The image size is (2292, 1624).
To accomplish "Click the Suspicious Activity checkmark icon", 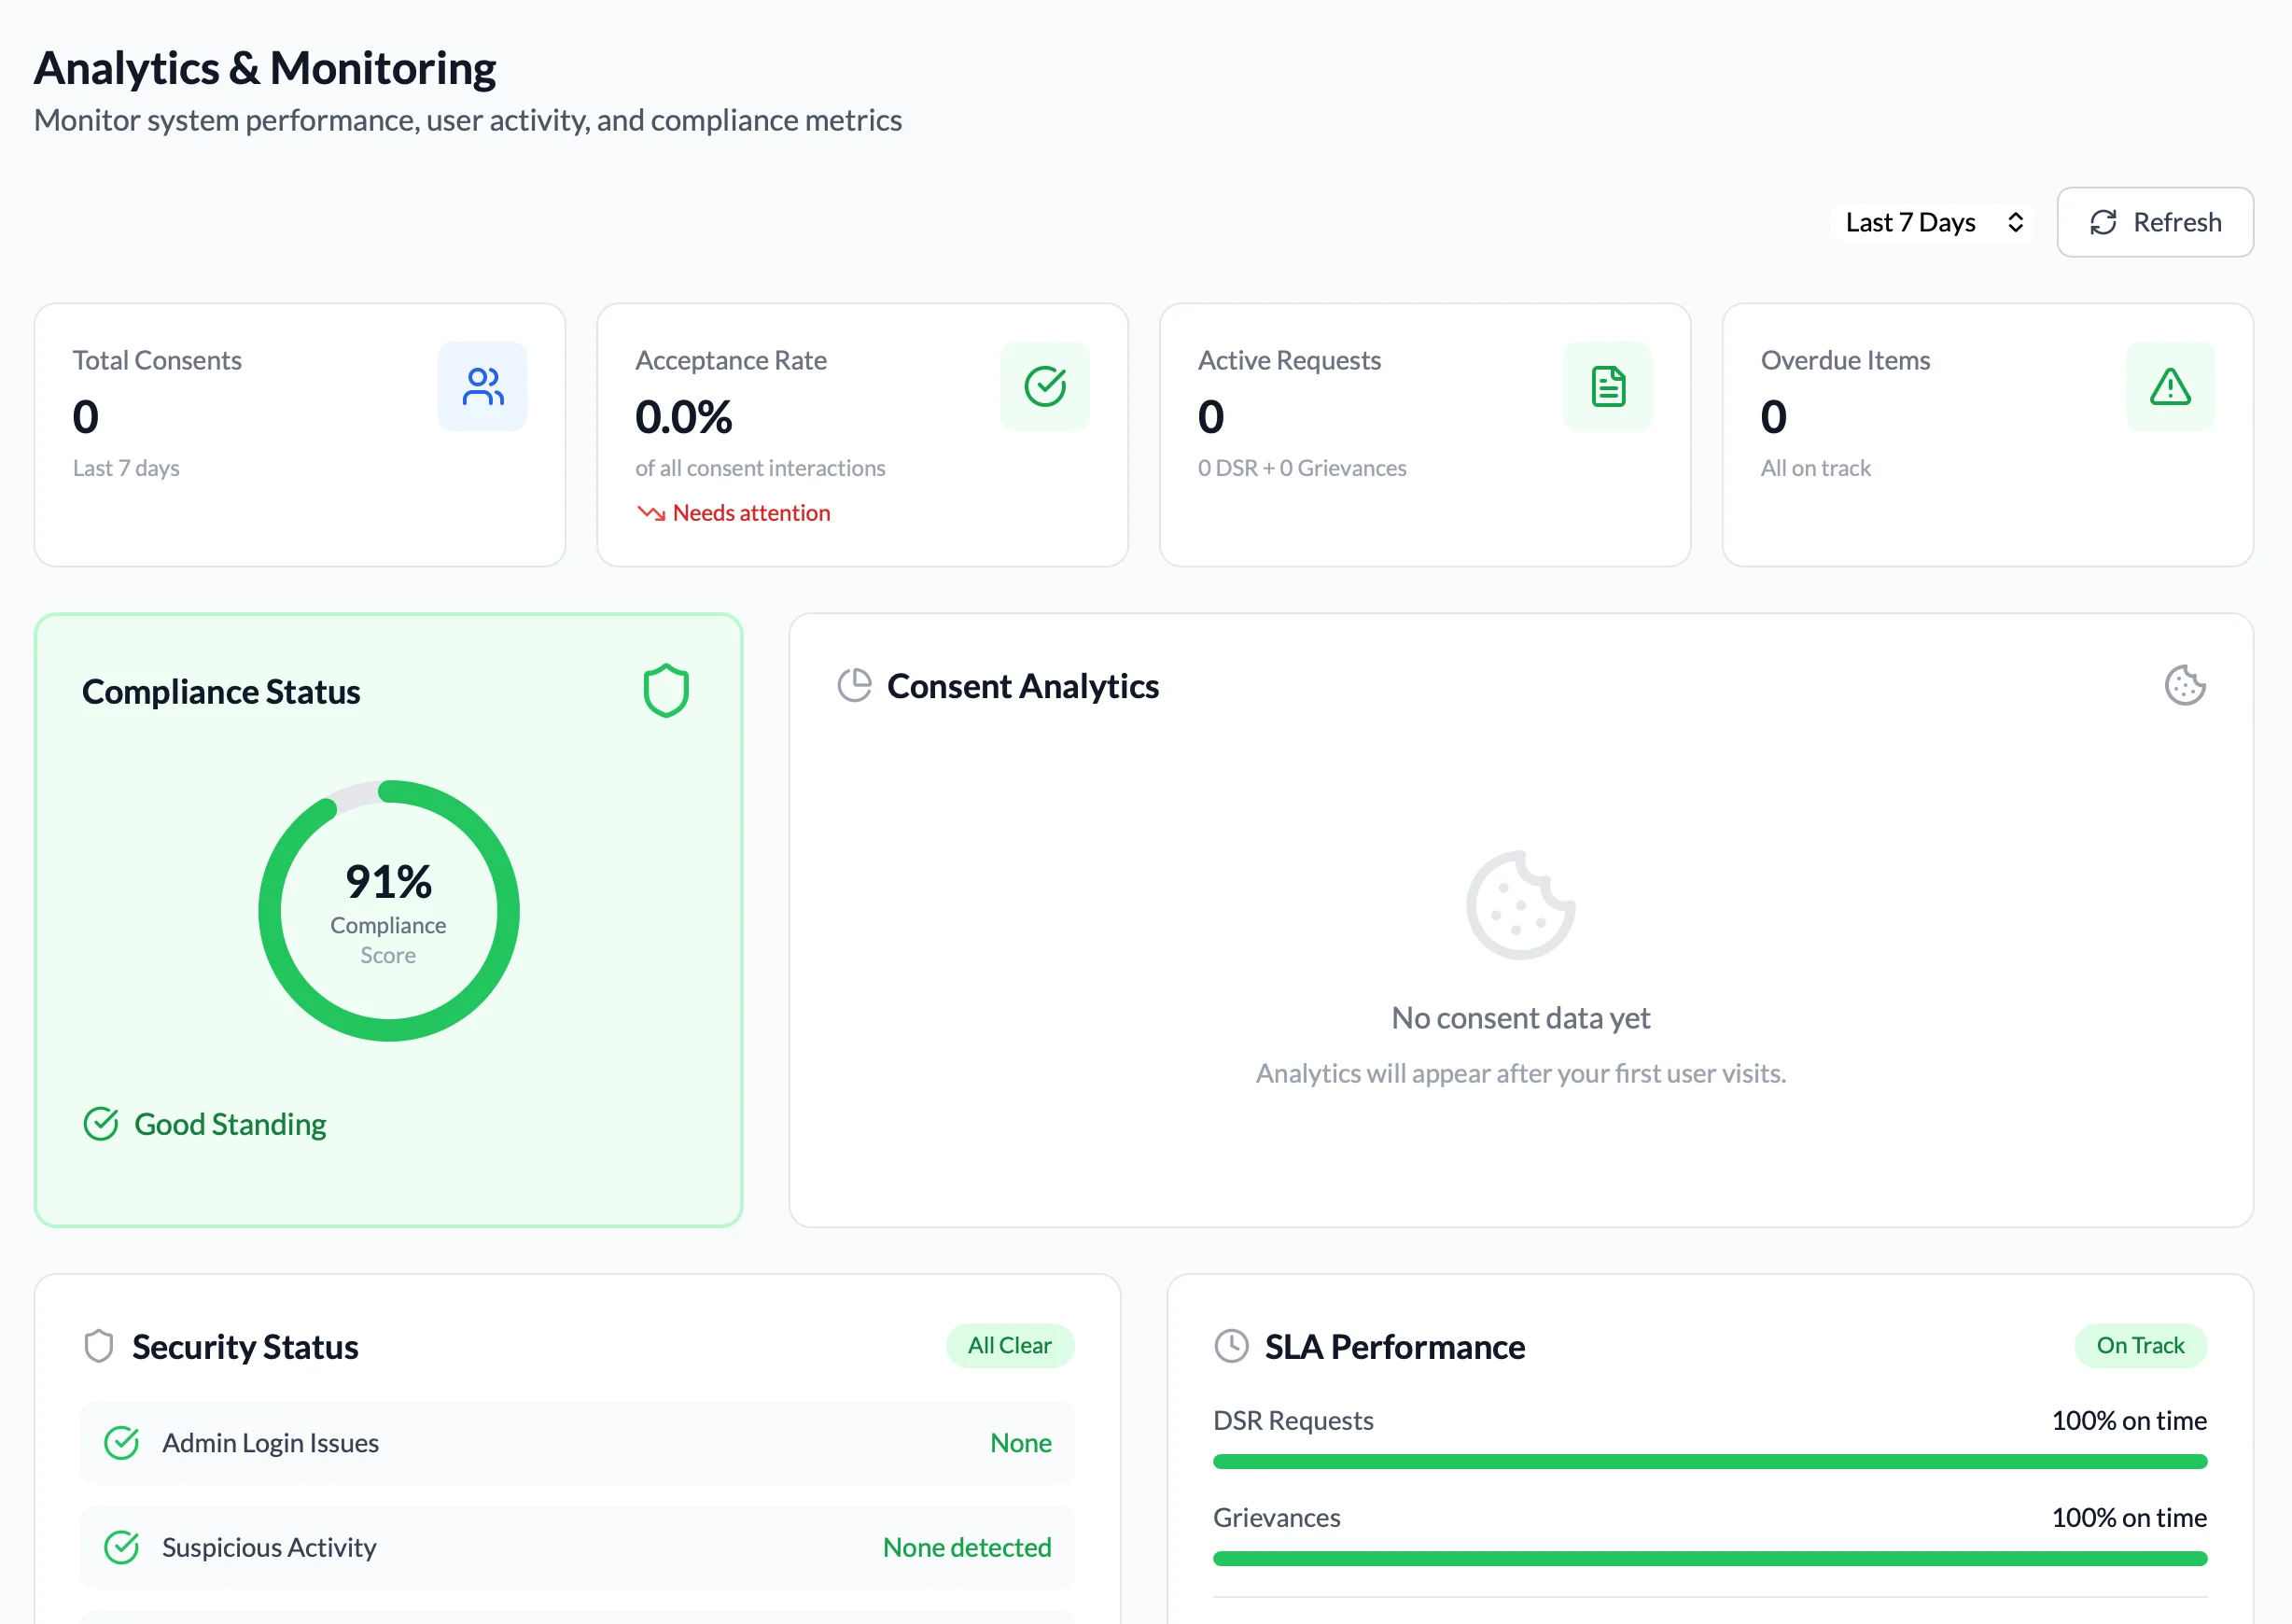I will [x=121, y=1546].
